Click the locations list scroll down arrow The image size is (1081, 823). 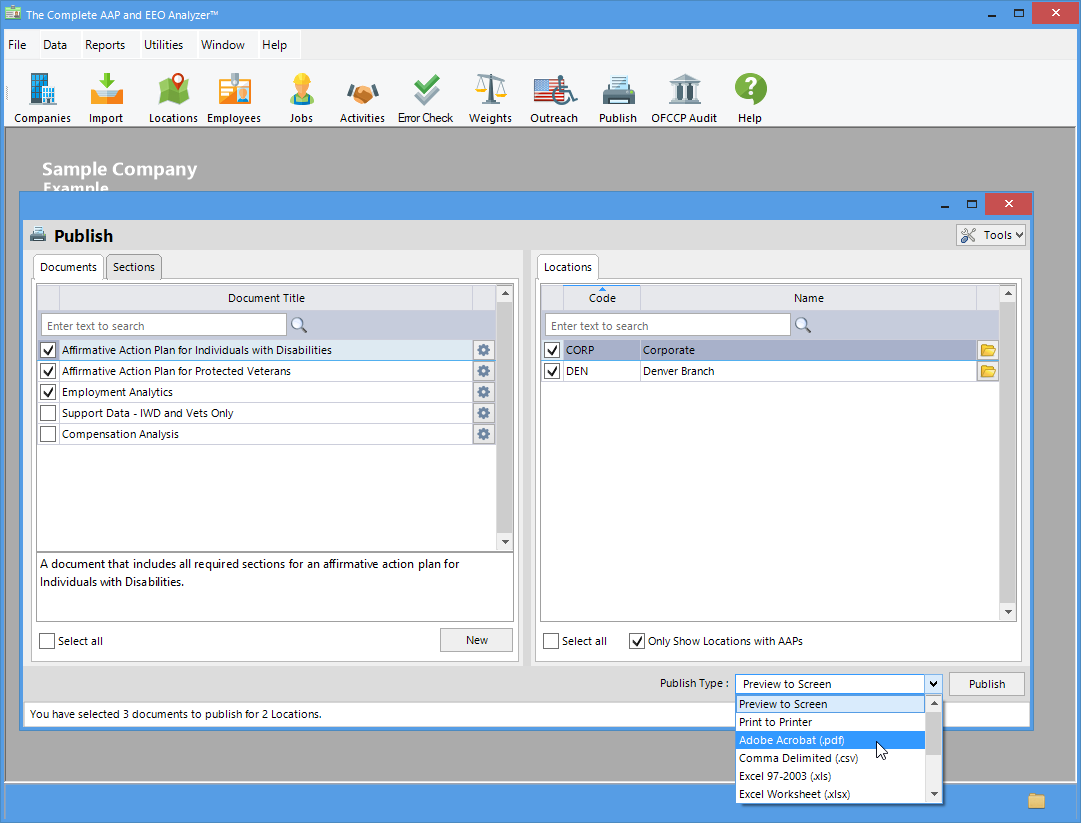(1009, 611)
